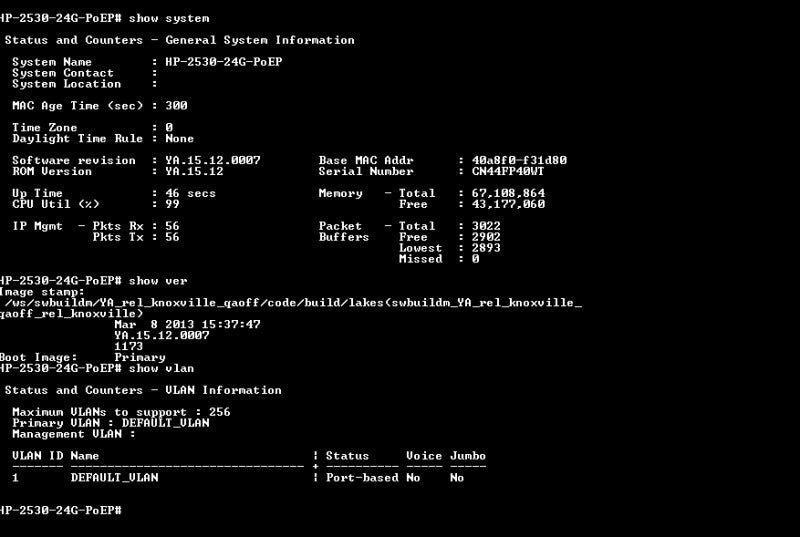Viewport: 800px width, 537px height.
Task: Select Base MAC Addr 40a8f0-f31d80
Action: pos(519,160)
